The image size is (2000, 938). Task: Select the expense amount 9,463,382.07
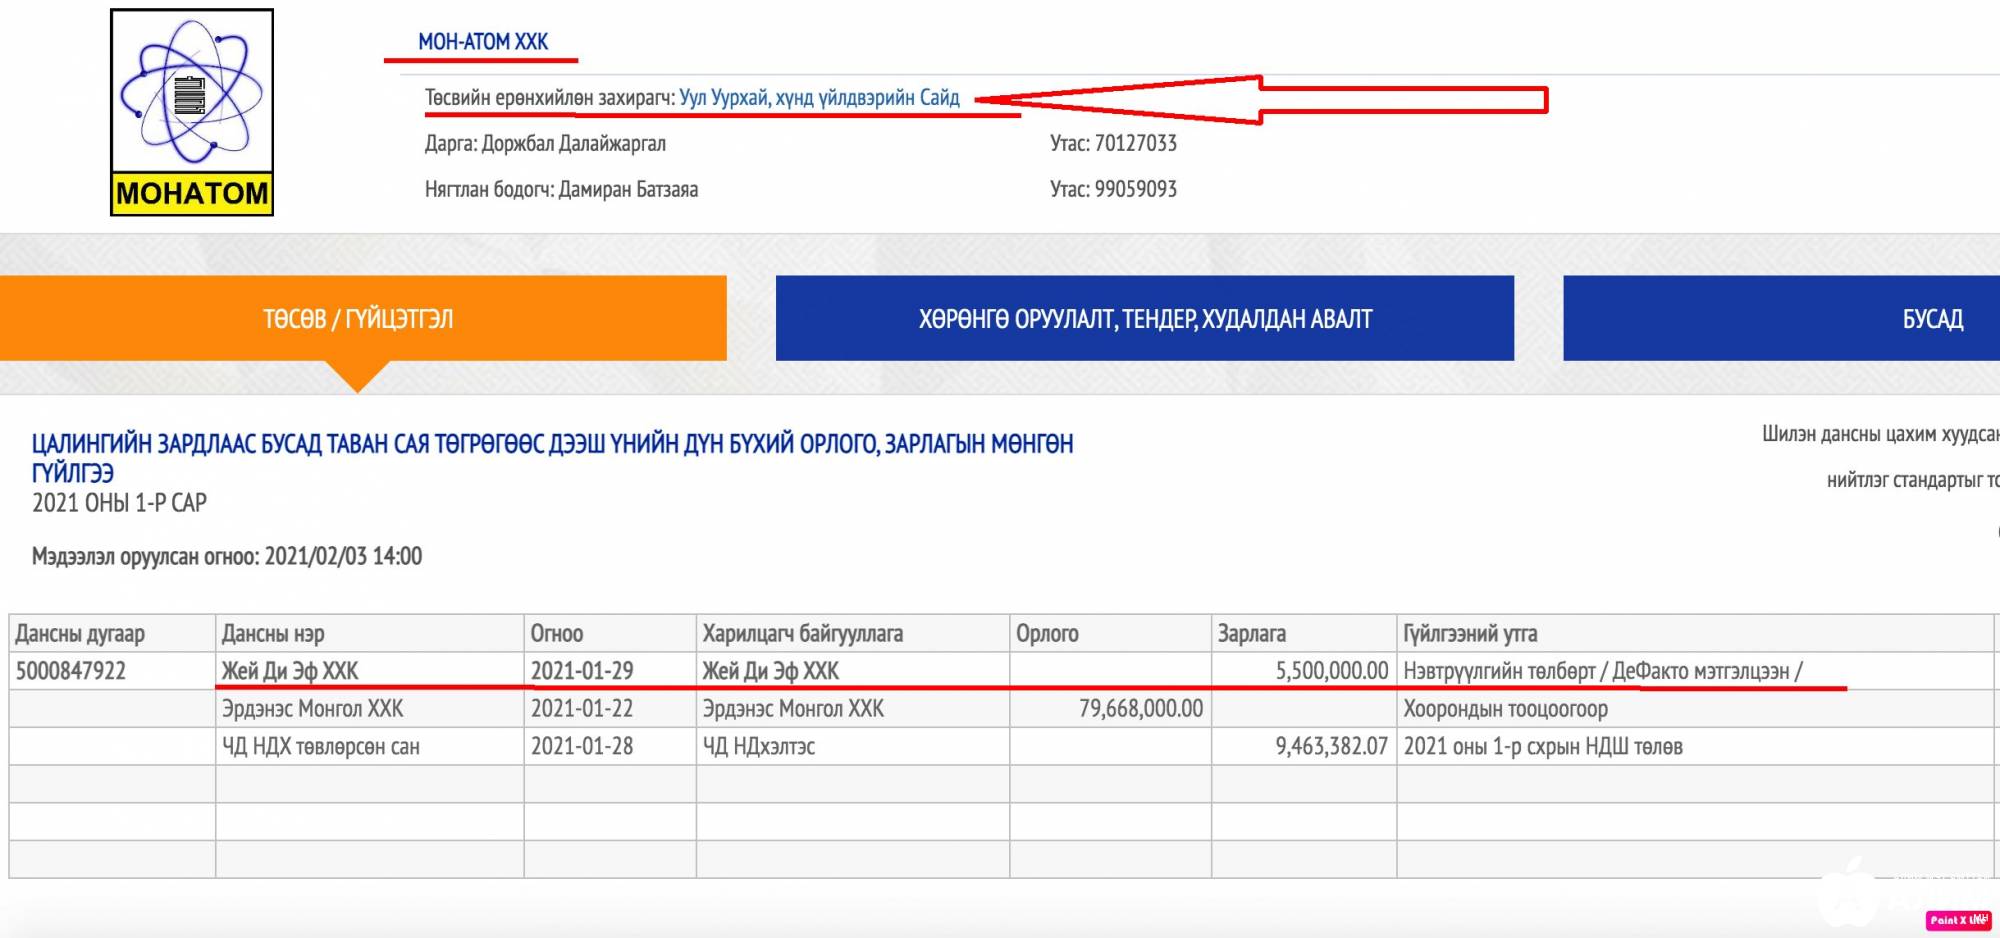1304,747
